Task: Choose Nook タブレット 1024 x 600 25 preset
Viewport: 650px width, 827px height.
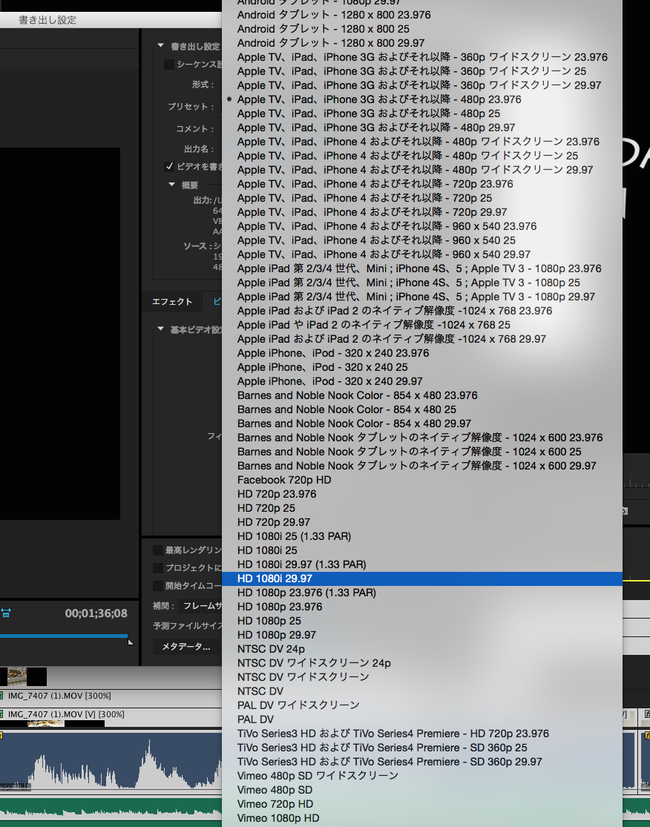Action: 422,452
